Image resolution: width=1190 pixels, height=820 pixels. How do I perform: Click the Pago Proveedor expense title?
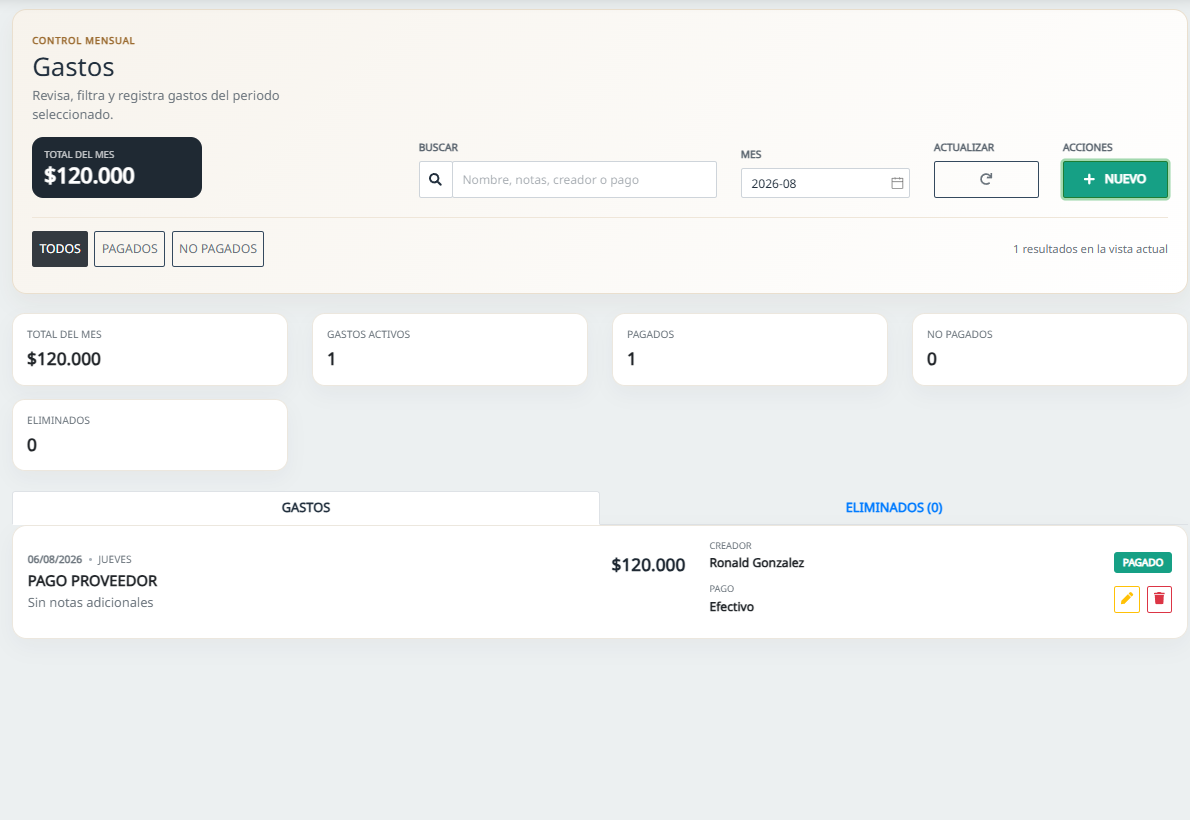tap(93, 581)
